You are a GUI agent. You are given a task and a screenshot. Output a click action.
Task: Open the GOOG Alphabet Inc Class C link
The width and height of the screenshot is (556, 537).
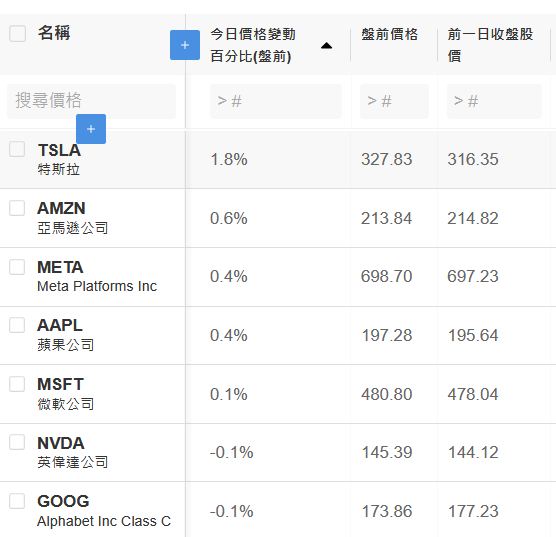point(104,511)
